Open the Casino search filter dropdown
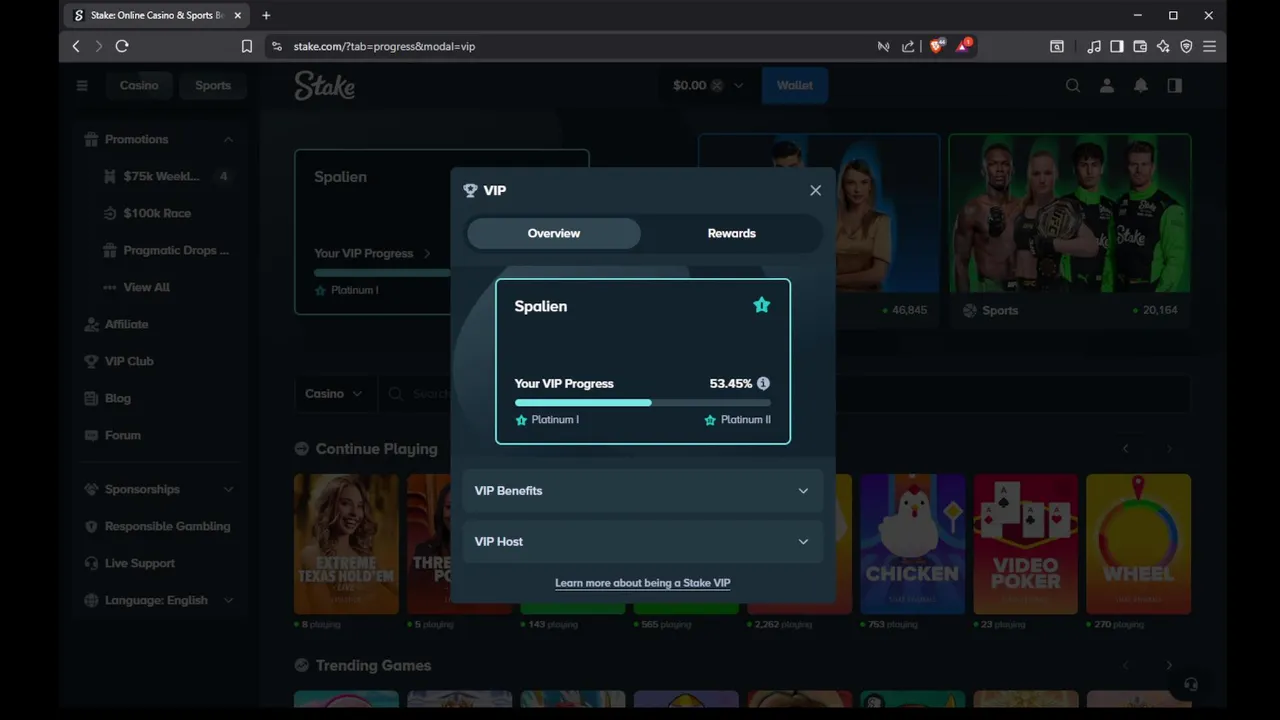Image resolution: width=1280 pixels, height=720 pixels. click(334, 394)
